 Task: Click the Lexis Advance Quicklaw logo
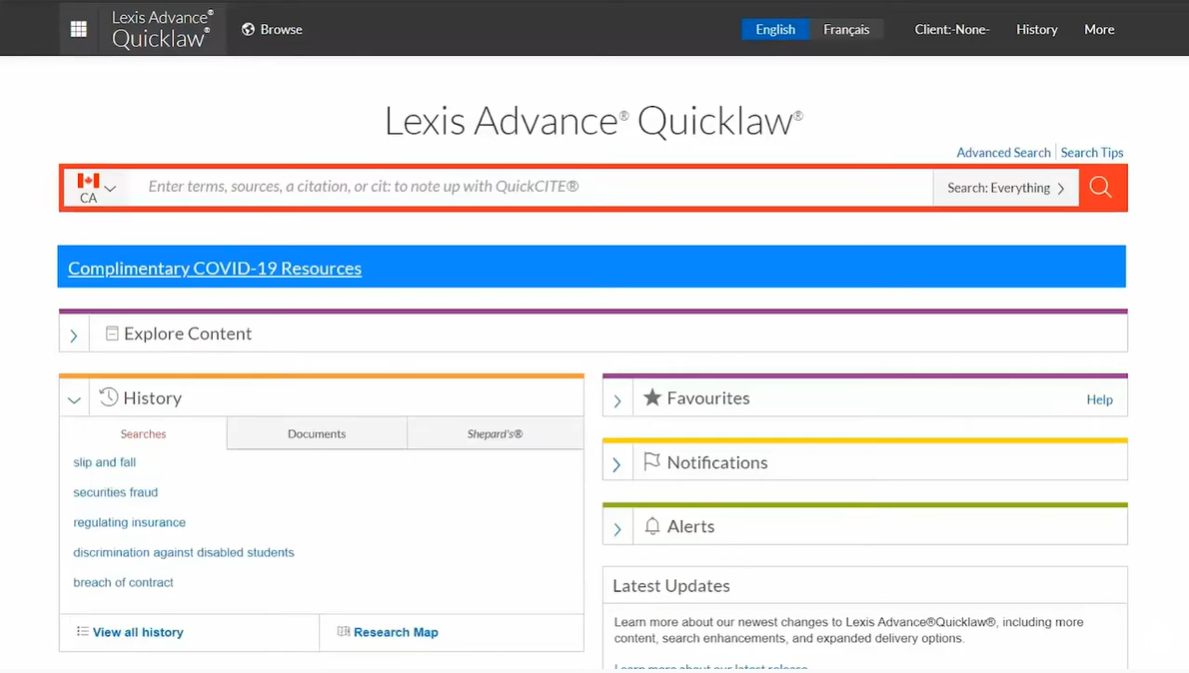162,29
